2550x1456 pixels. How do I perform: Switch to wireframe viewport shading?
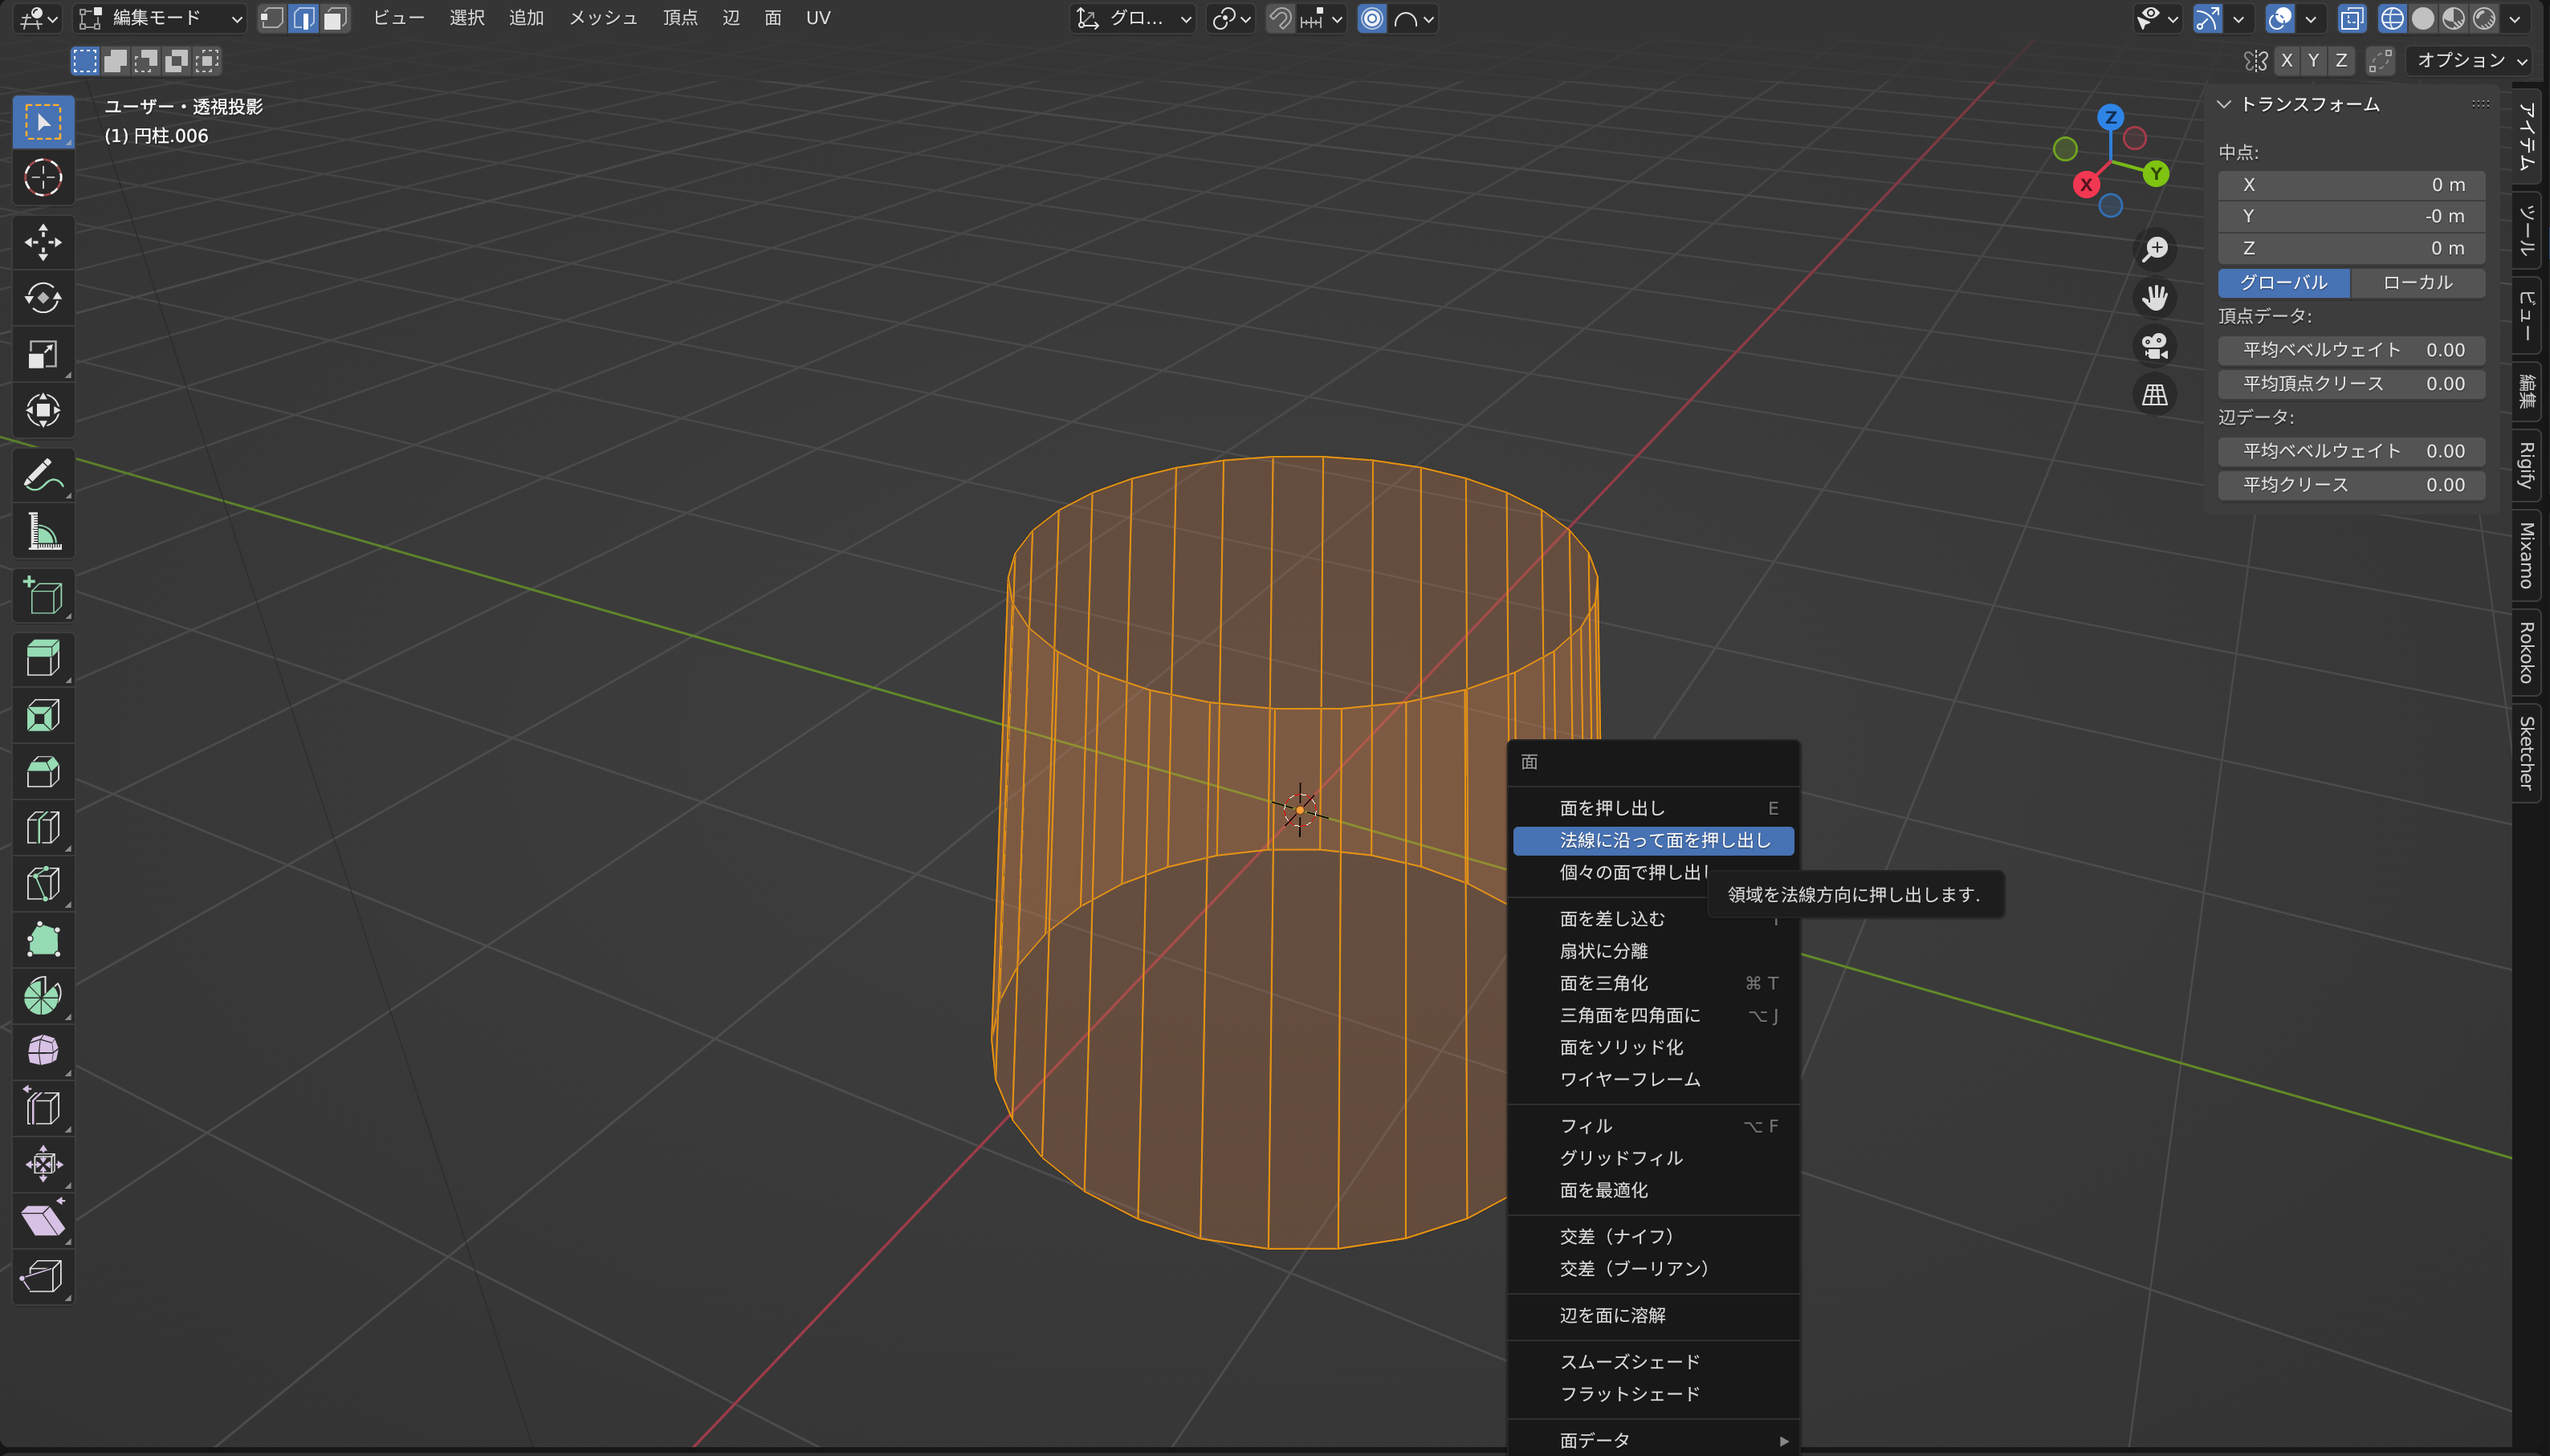click(x=2392, y=18)
